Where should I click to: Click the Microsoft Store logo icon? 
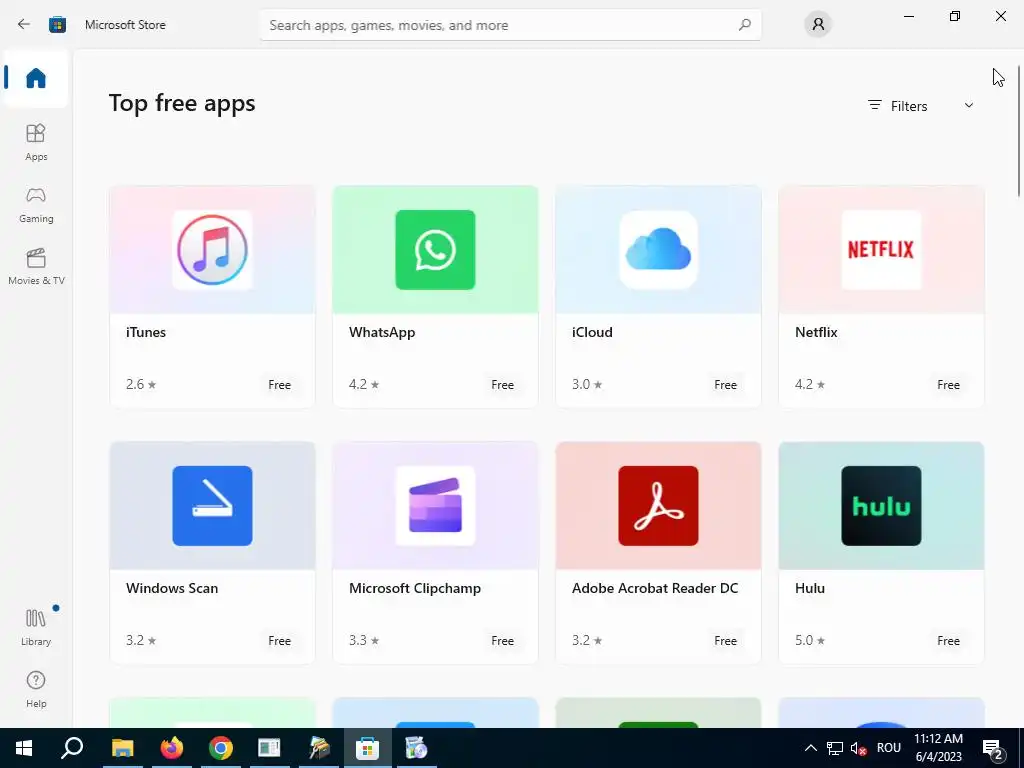pos(57,25)
